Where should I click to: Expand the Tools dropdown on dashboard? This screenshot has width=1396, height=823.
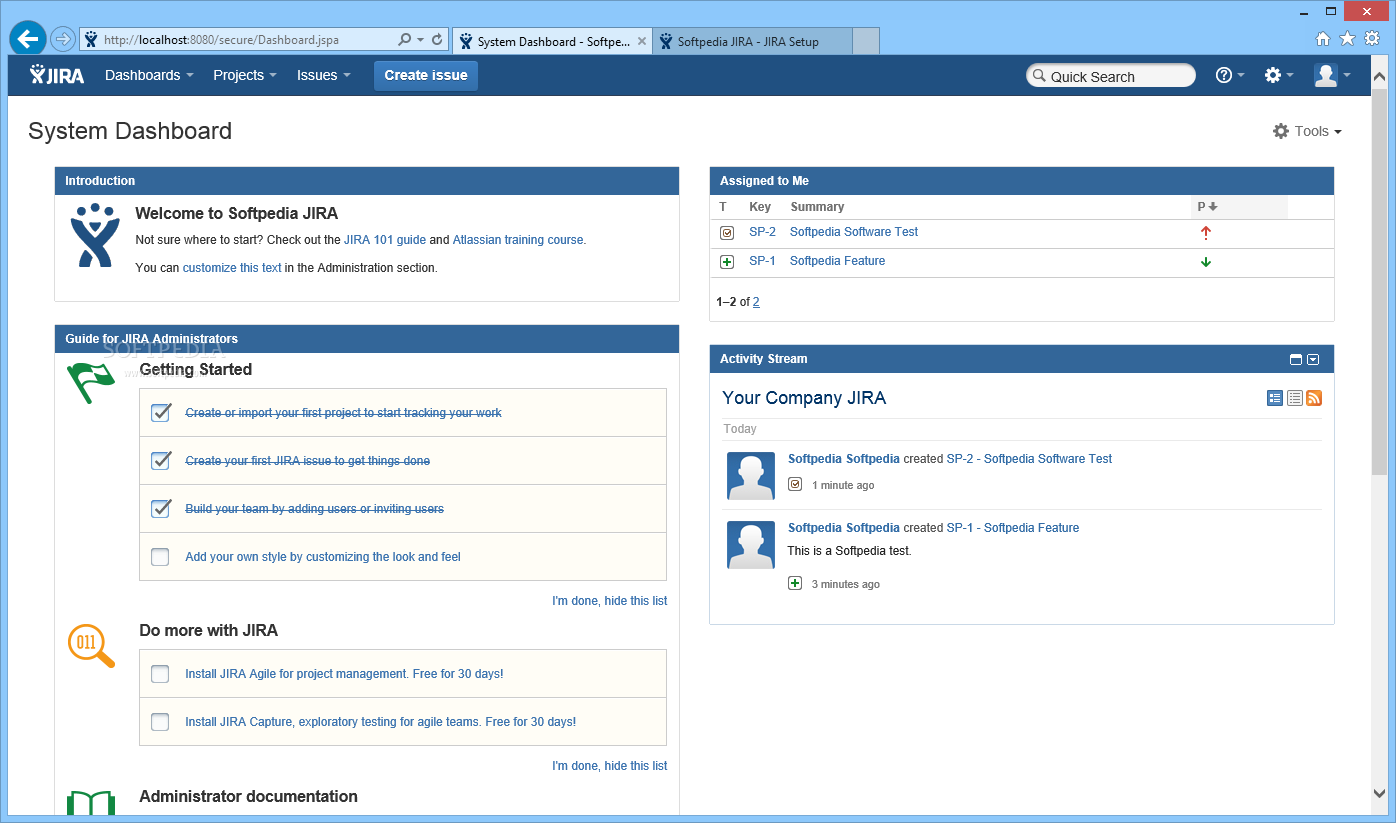tap(1307, 131)
